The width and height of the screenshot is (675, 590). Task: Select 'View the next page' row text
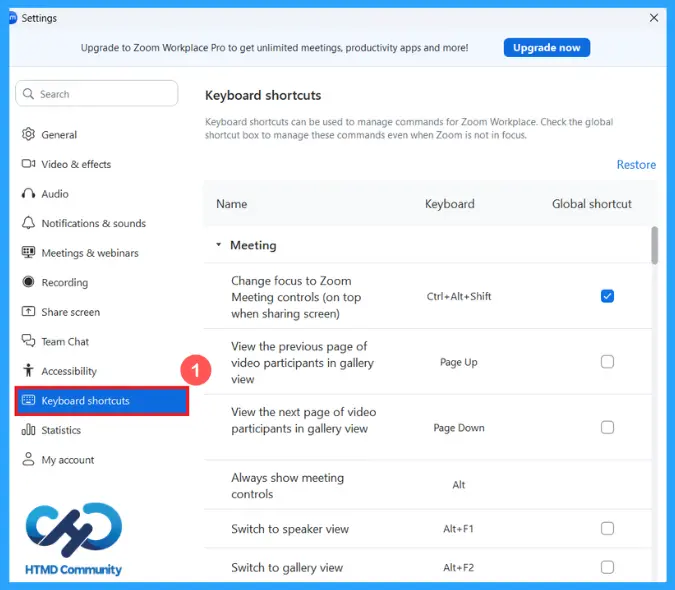pos(303,420)
